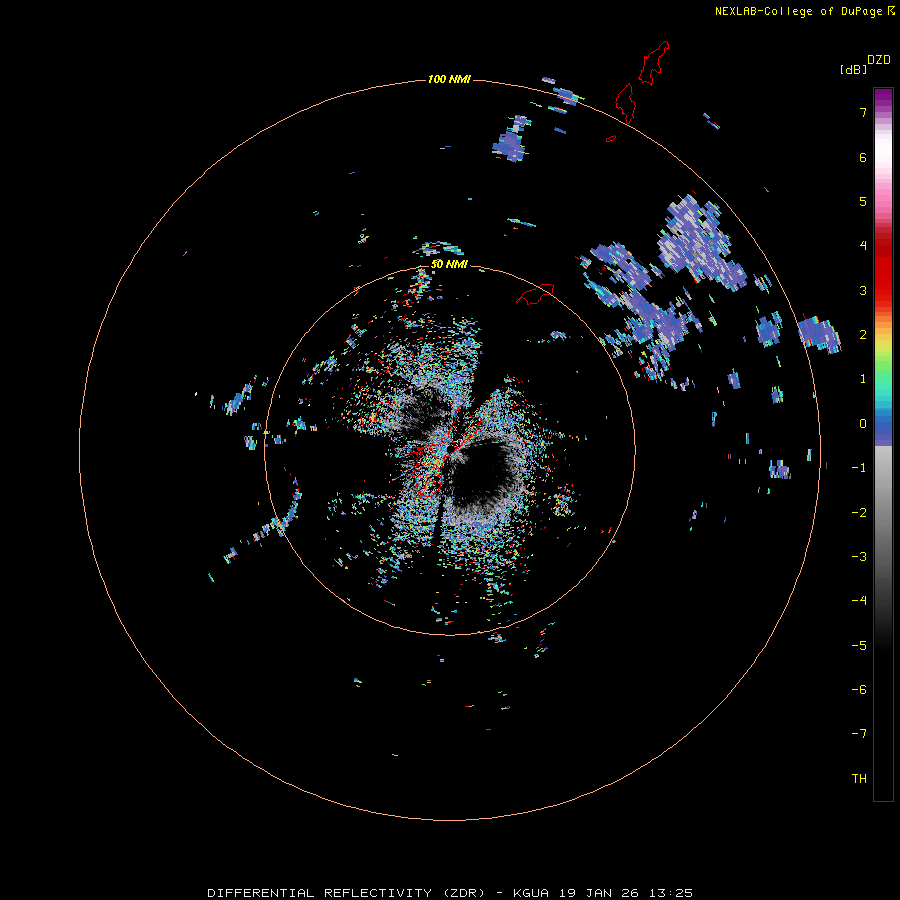Click the 3 value on color scale
The height and width of the screenshot is (900, 900).
point(863,290)
